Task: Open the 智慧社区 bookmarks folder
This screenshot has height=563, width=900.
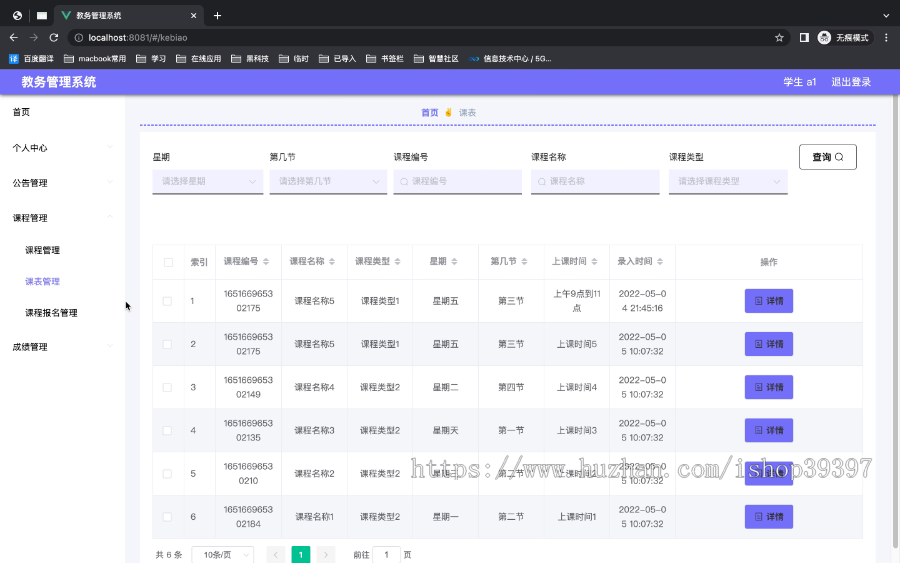Action: (x=436, y=59)
